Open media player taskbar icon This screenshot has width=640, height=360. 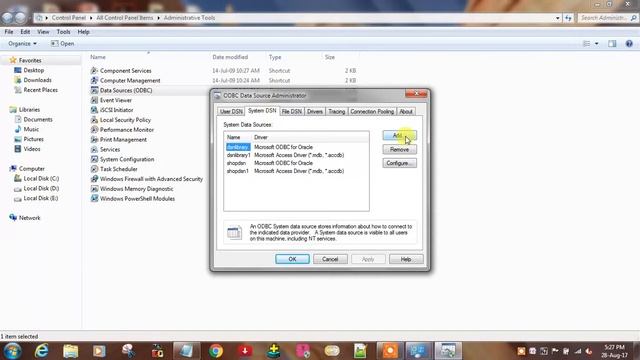point(99,351)
